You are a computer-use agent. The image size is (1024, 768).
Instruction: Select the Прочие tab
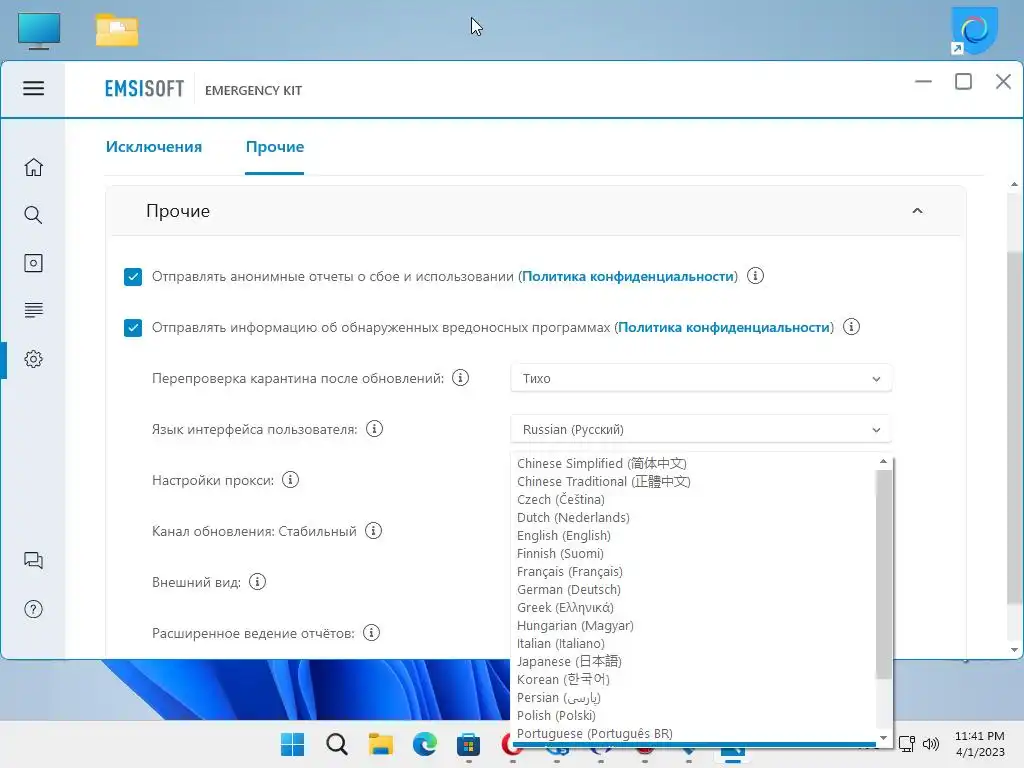coord(275,147)
